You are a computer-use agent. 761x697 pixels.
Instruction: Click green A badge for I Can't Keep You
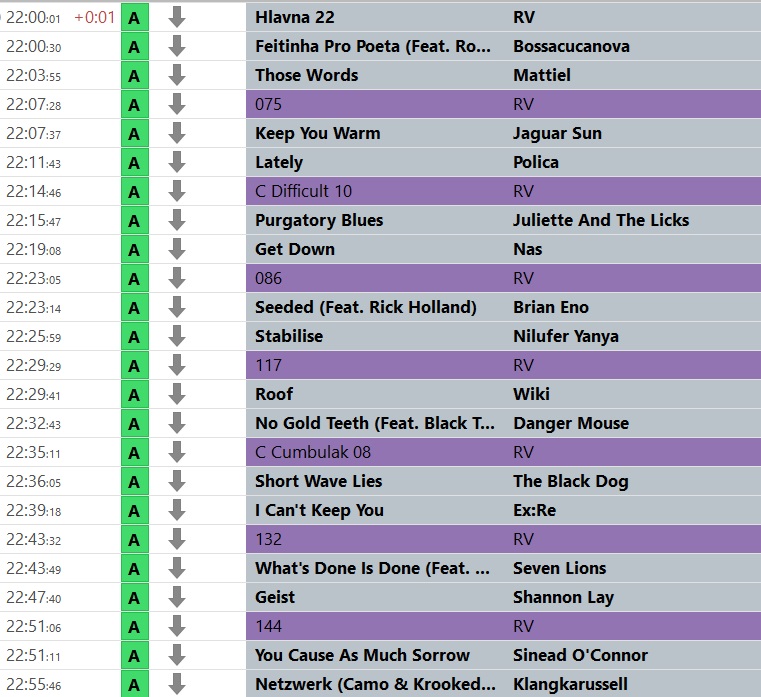[134, 511]
